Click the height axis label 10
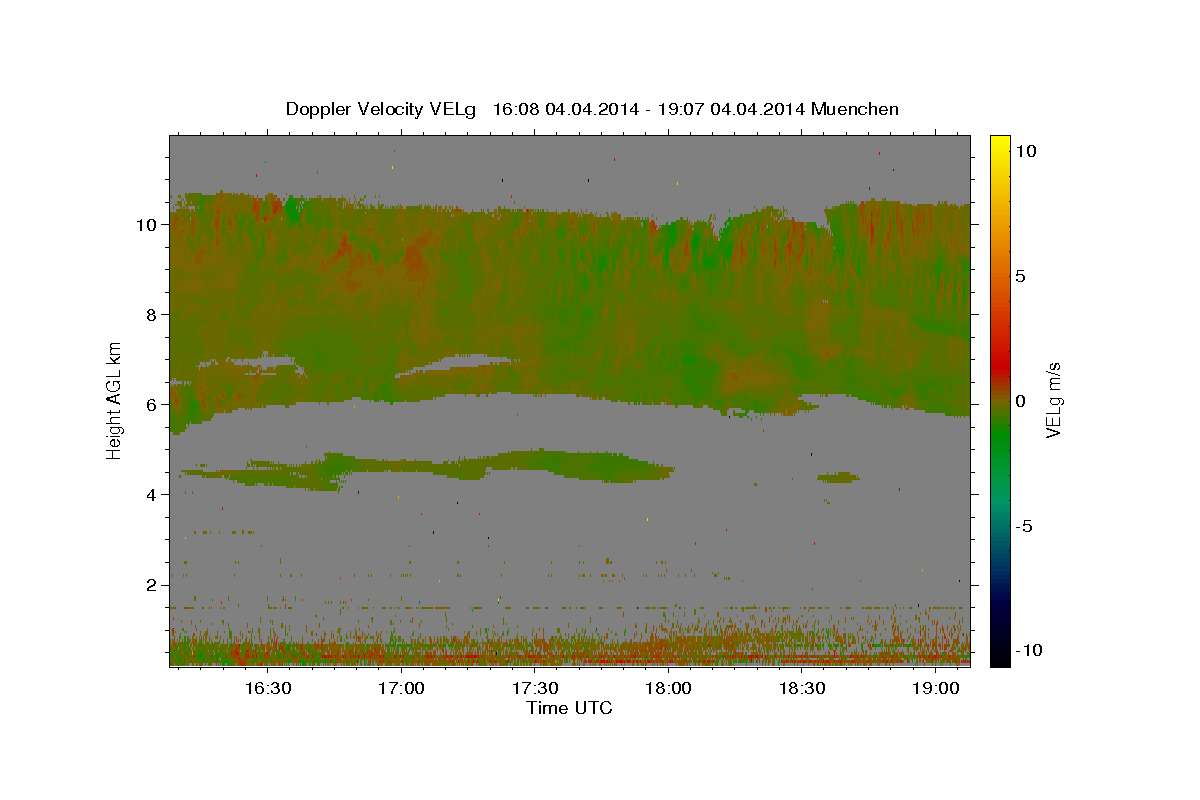1200x800 pixels. tap(146, 224)
